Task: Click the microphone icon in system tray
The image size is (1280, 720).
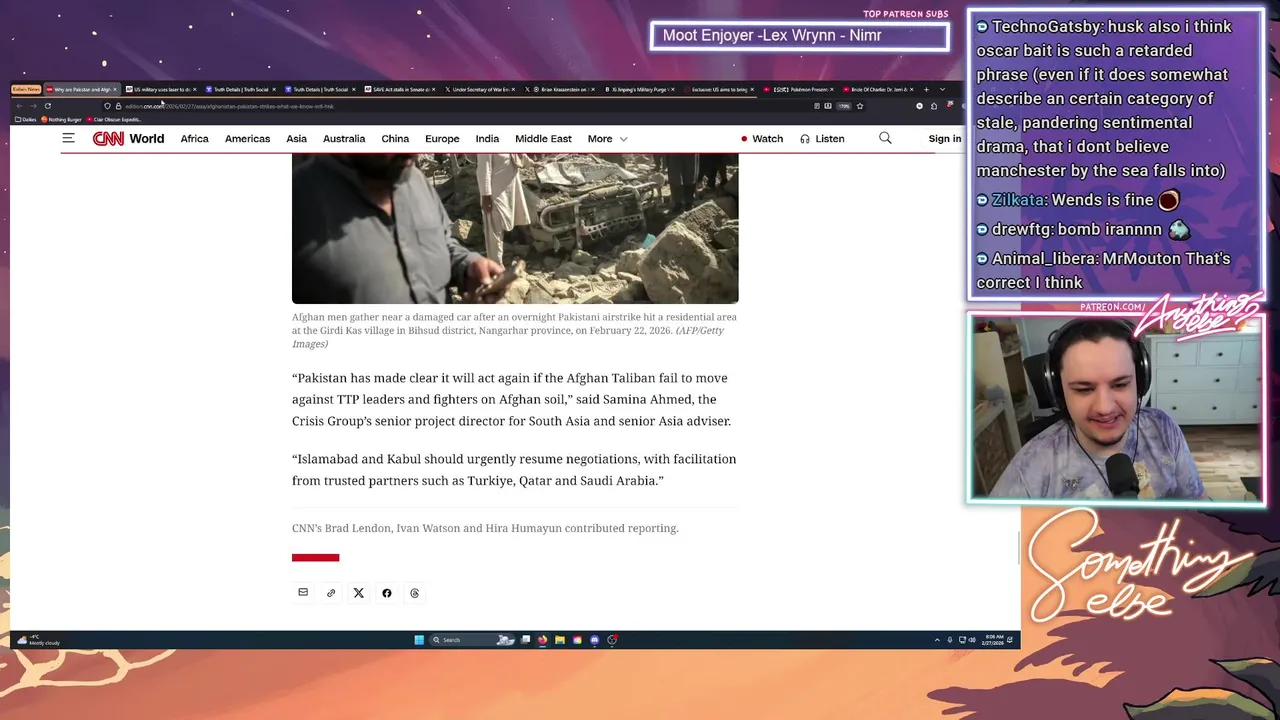Action: 950,640
